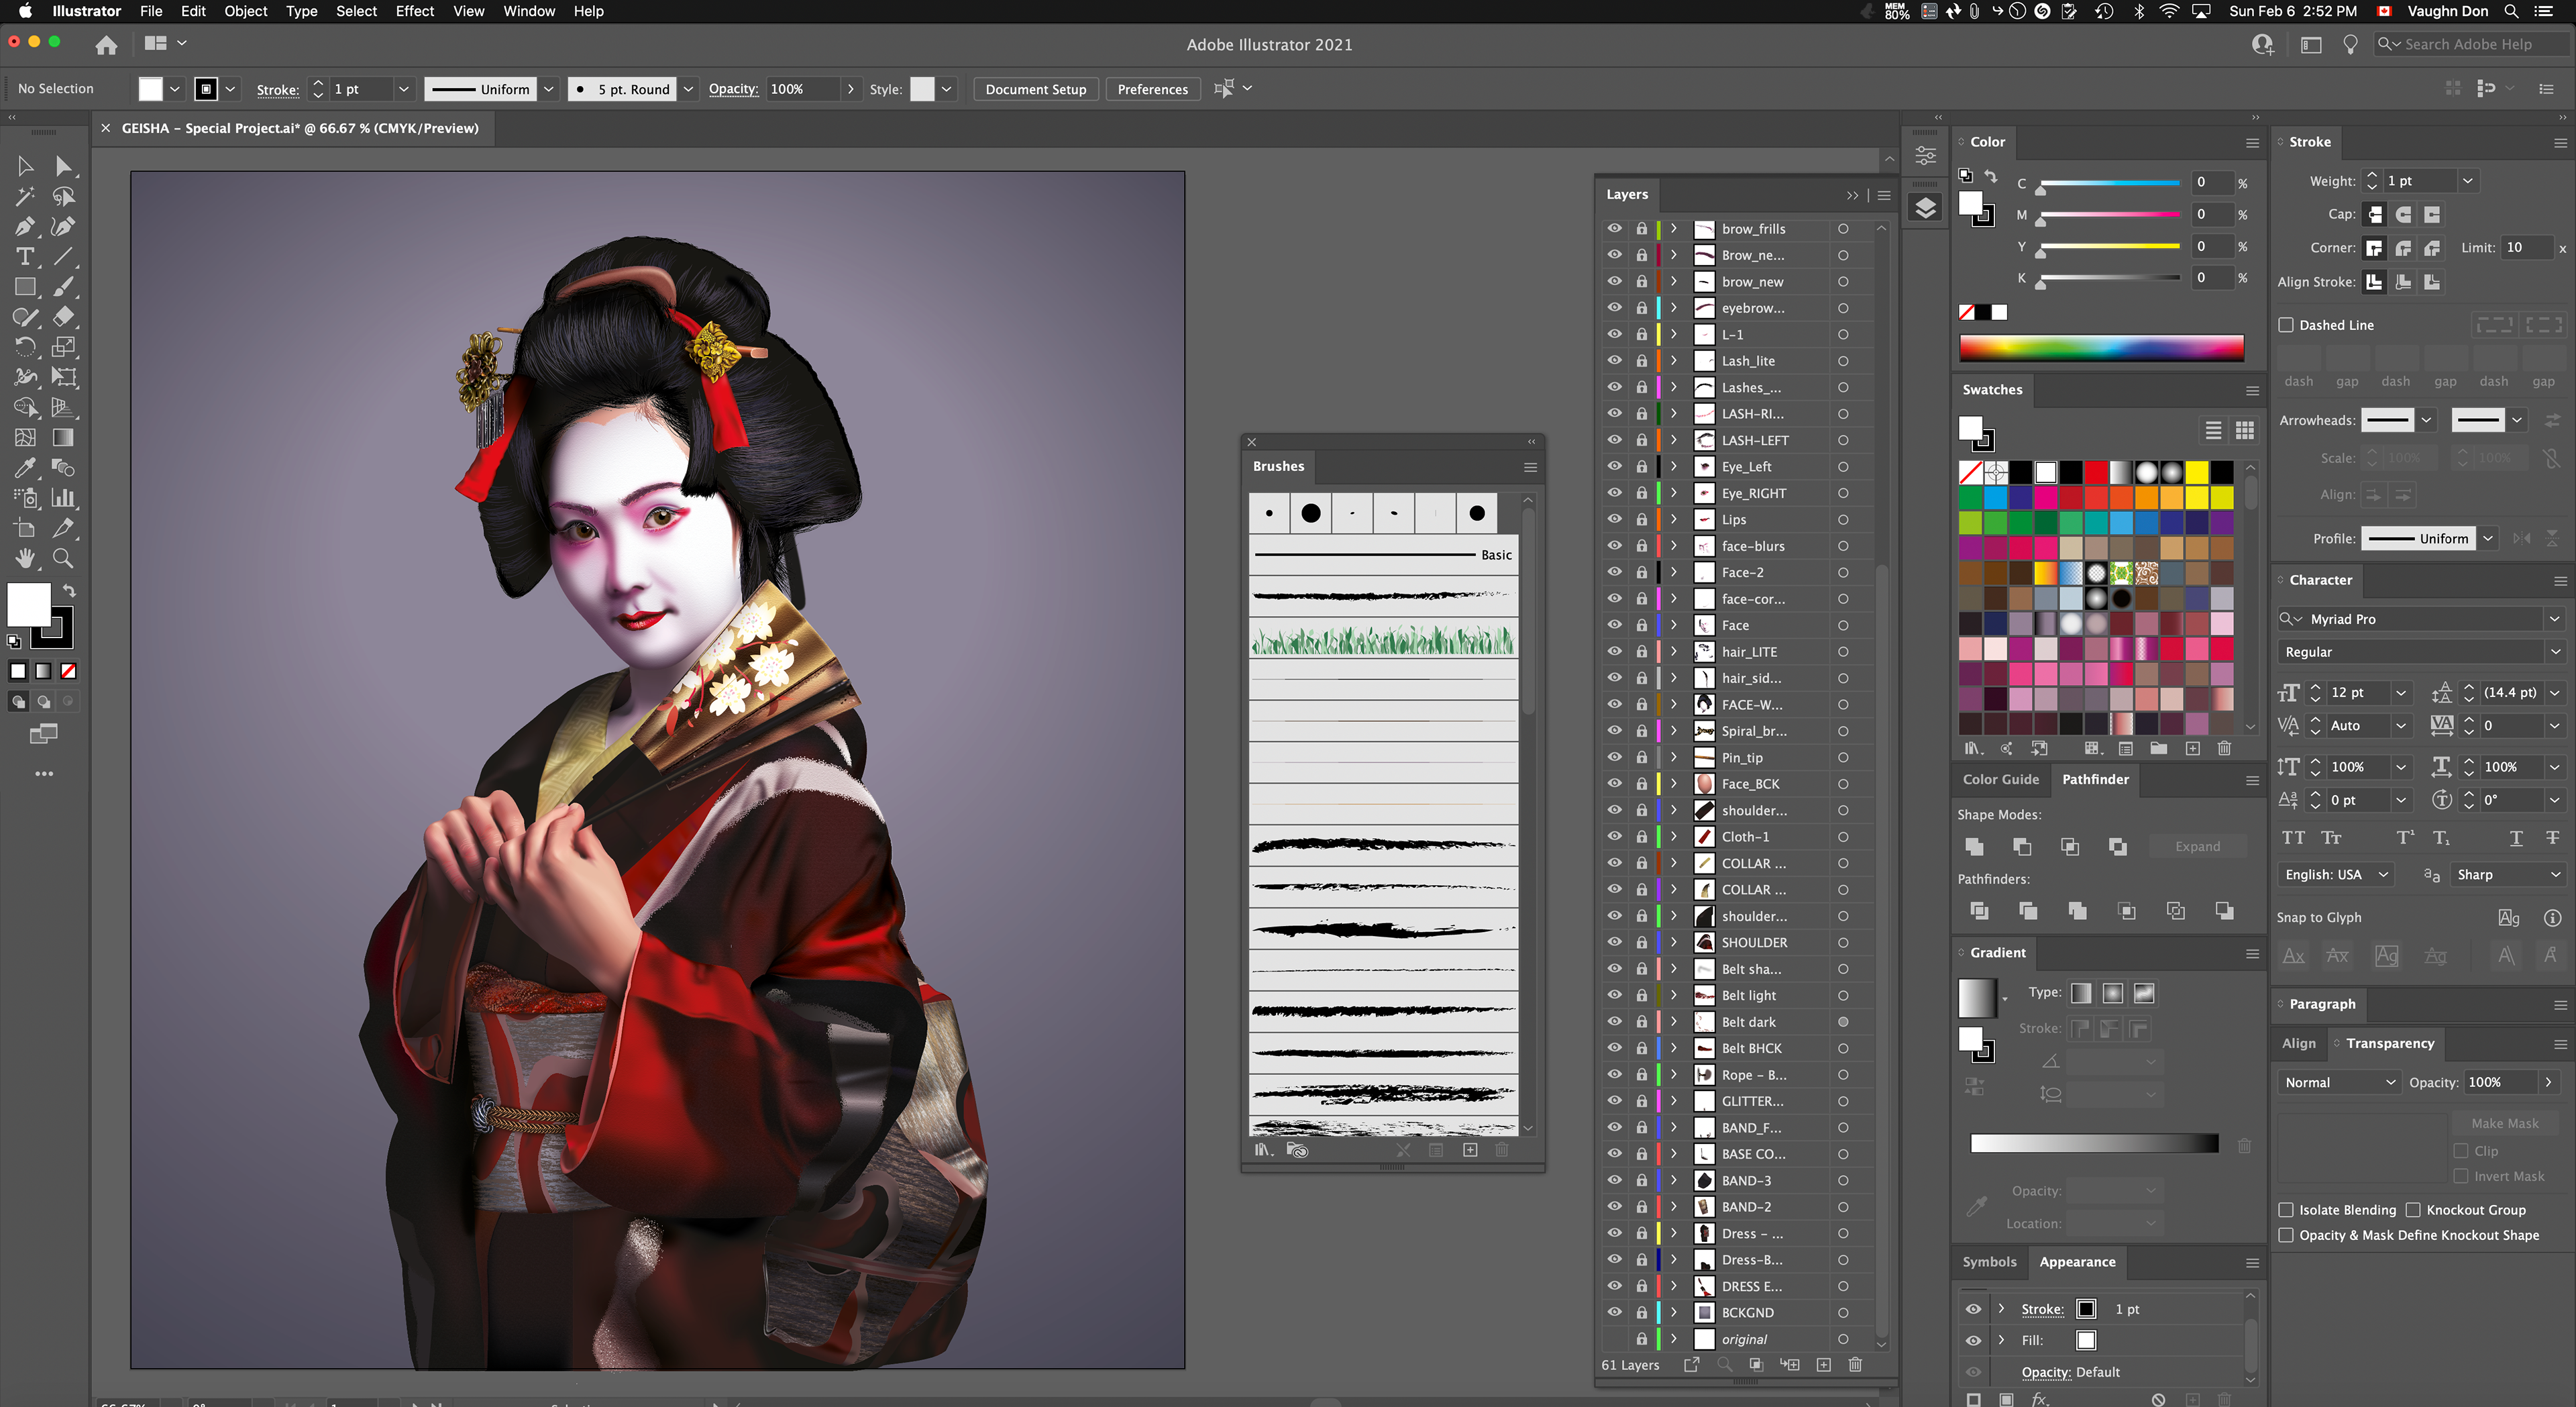Unlock the Face layer

pyautogui.click(x=1641, y=625)
